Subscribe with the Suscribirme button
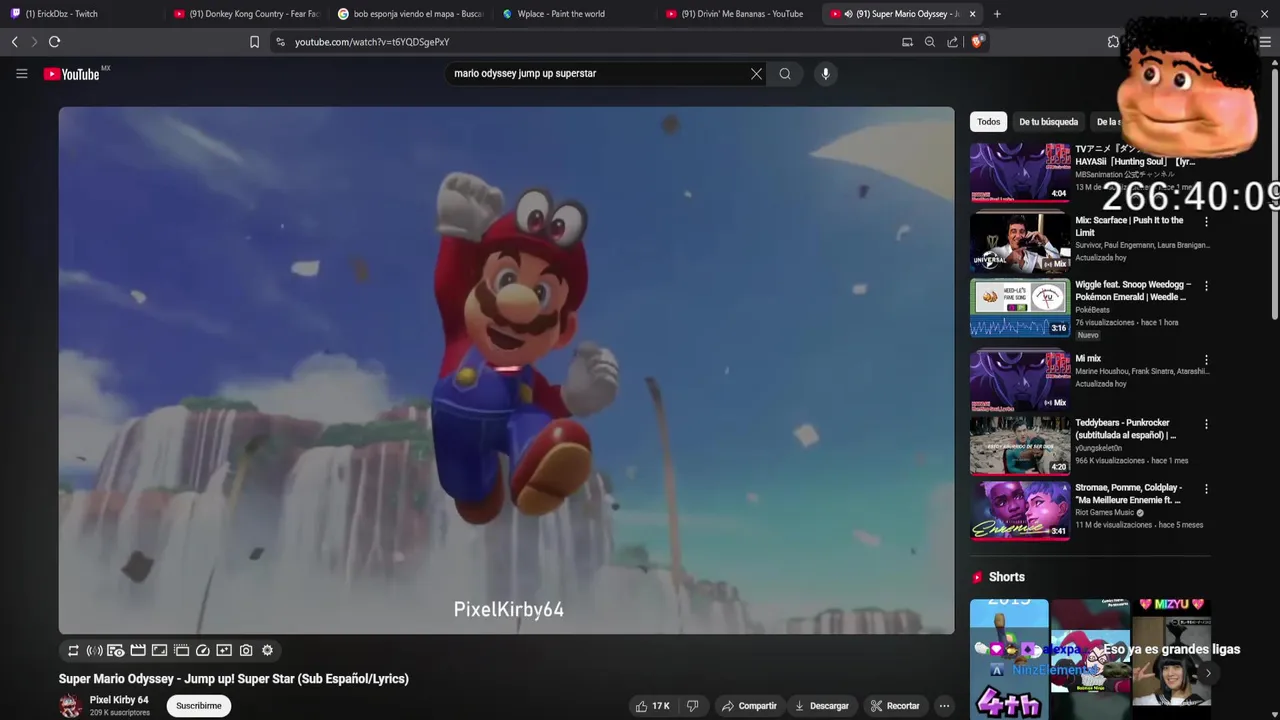1280x720 pixels. point(199,706)
